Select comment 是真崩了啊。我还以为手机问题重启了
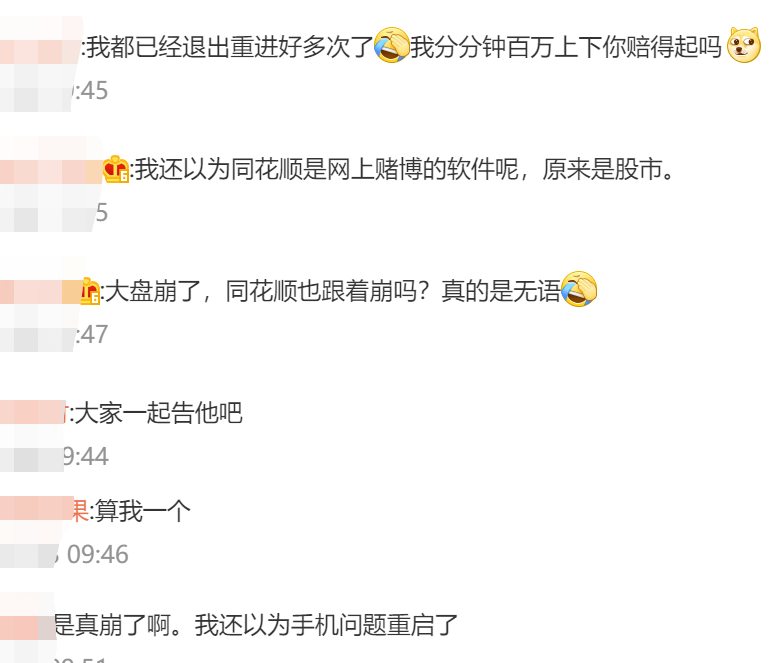The width and height of the screenshot is (784, 663). click(256, 625)
